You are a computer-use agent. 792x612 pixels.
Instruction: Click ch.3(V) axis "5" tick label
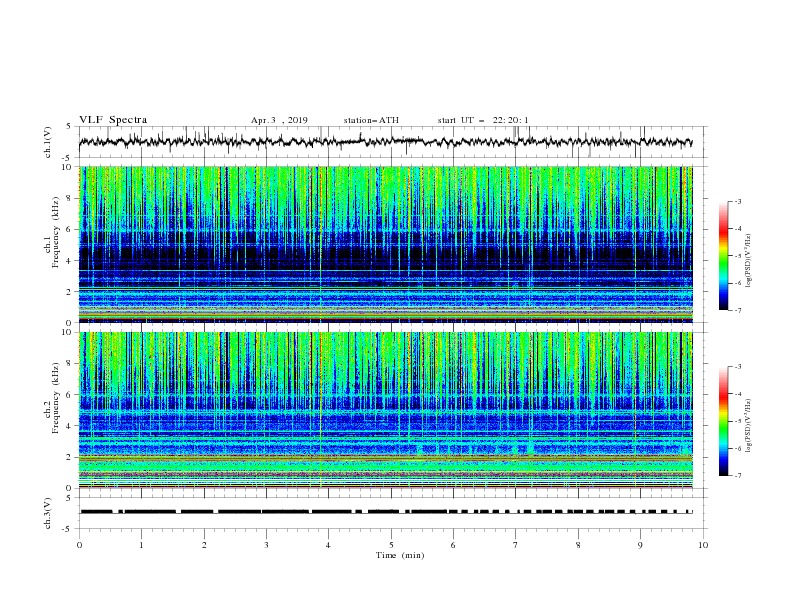click(70, 497)
